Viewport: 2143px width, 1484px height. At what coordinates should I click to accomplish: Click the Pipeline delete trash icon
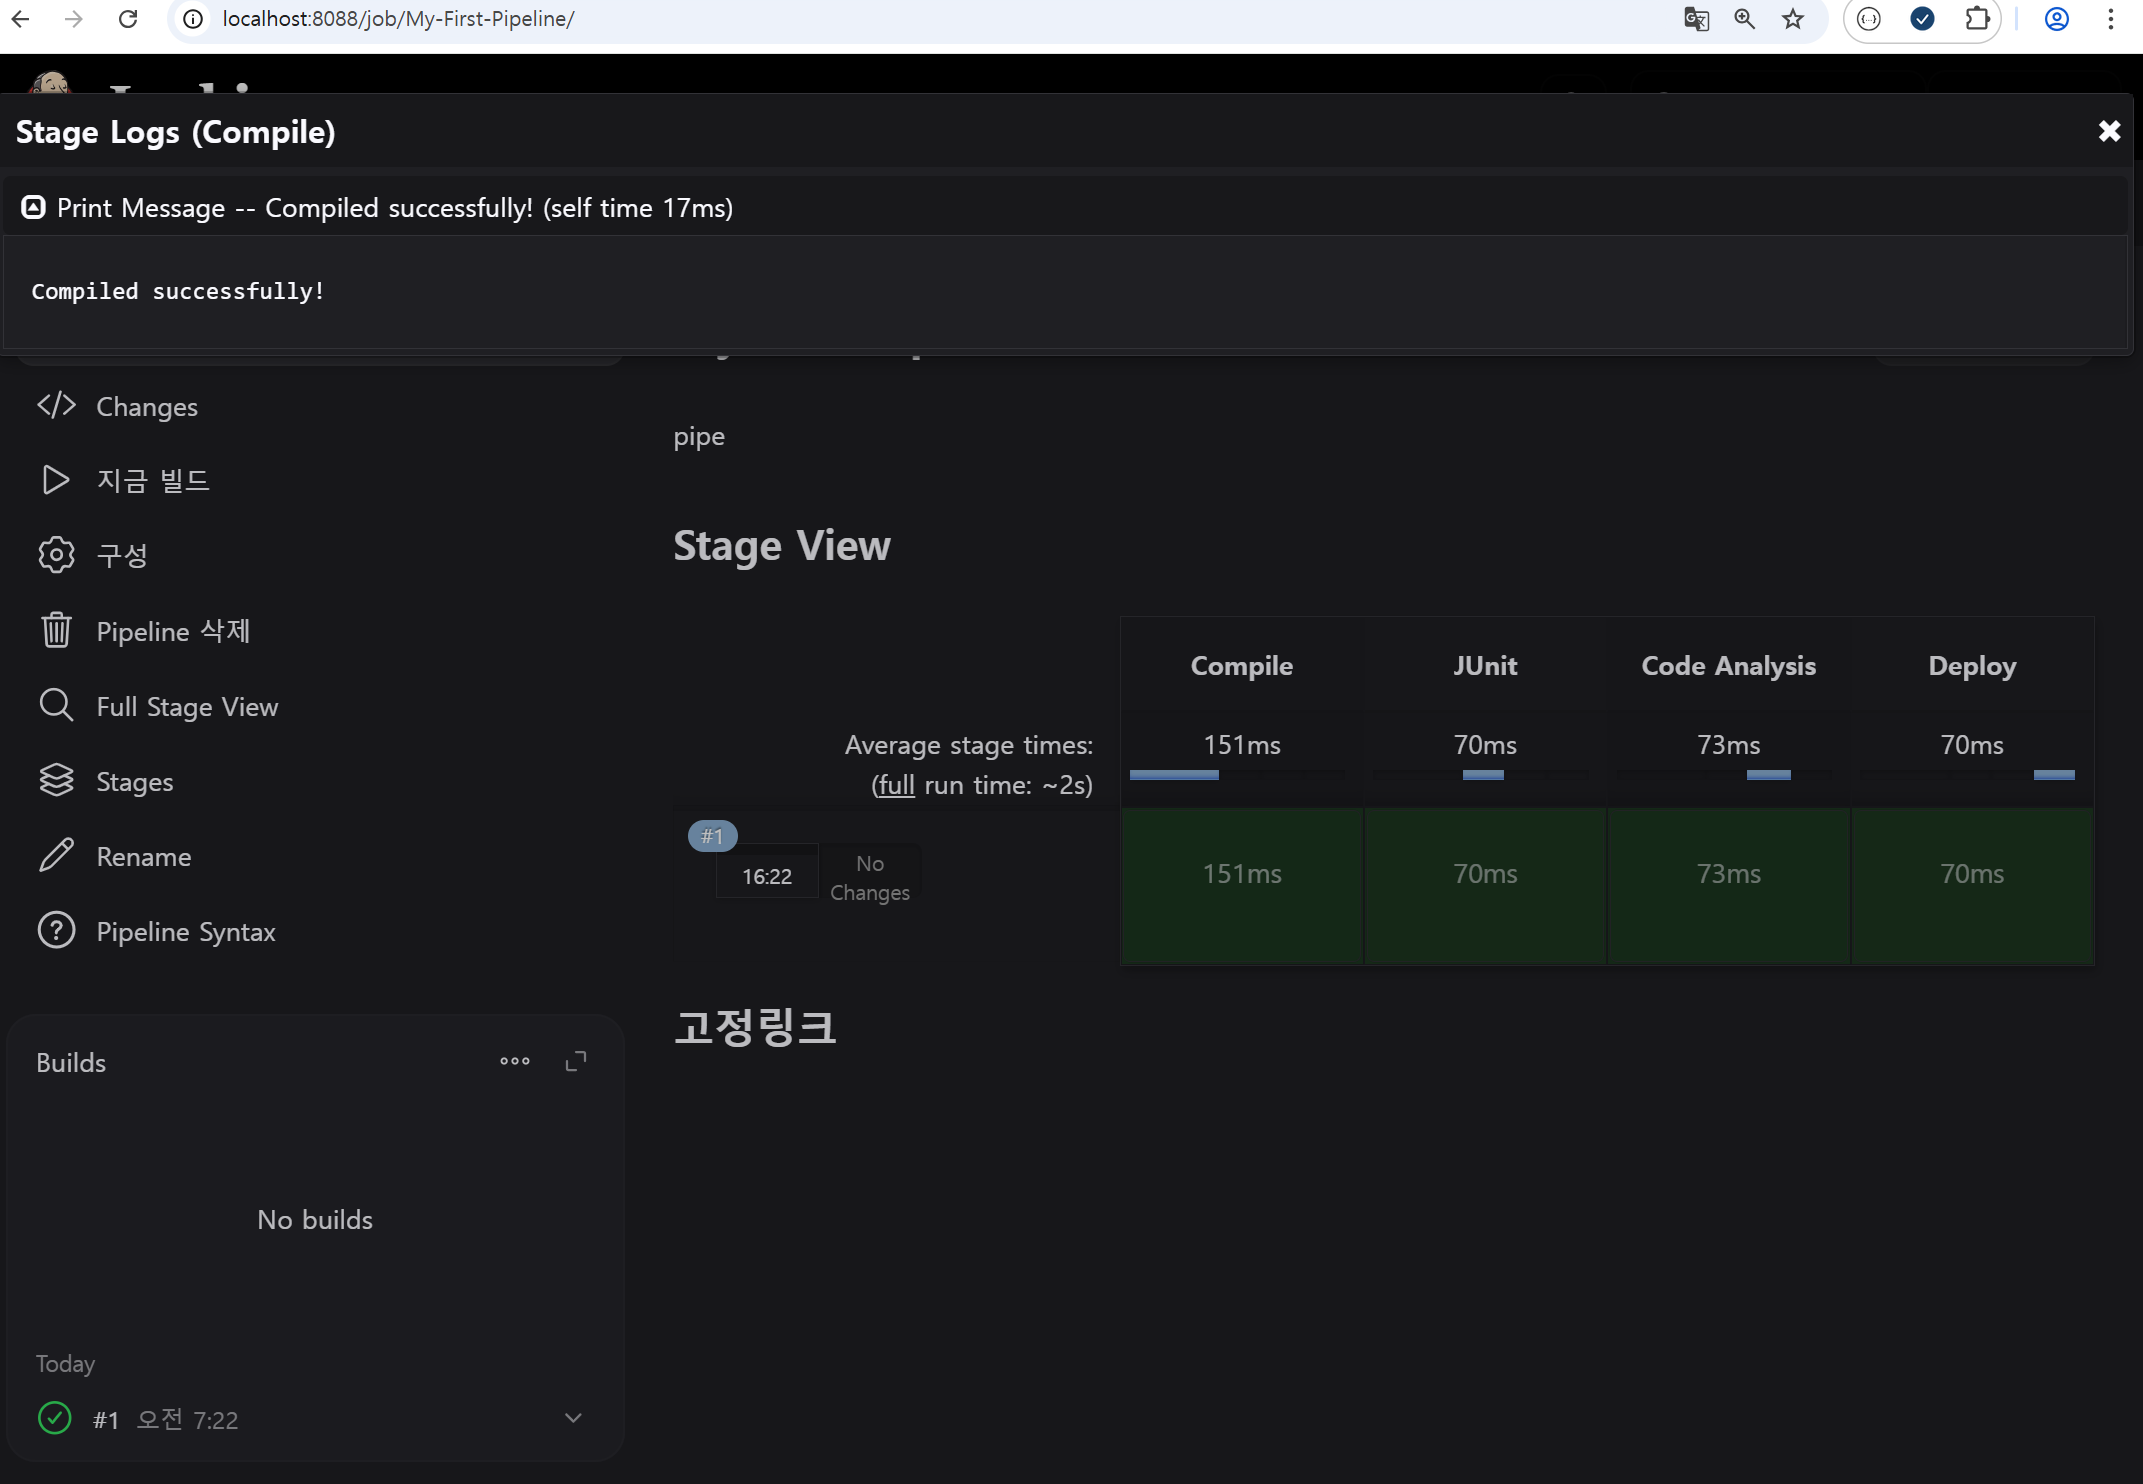(x=56, y=630)
